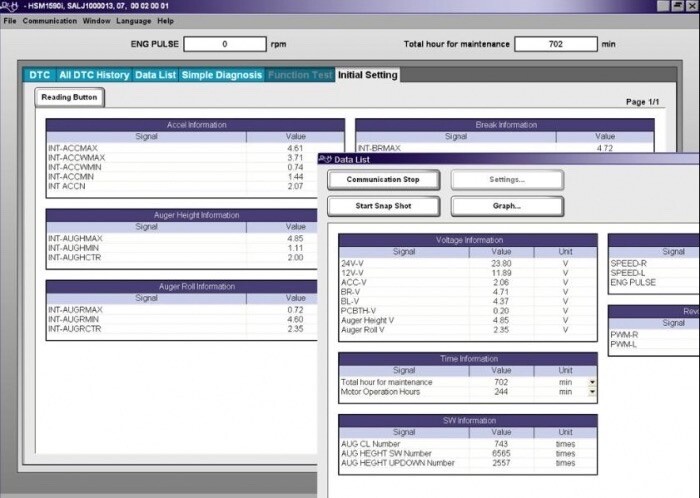Click the Auger Roll V row
700x498 pixels.
click(x=468, y=330)
